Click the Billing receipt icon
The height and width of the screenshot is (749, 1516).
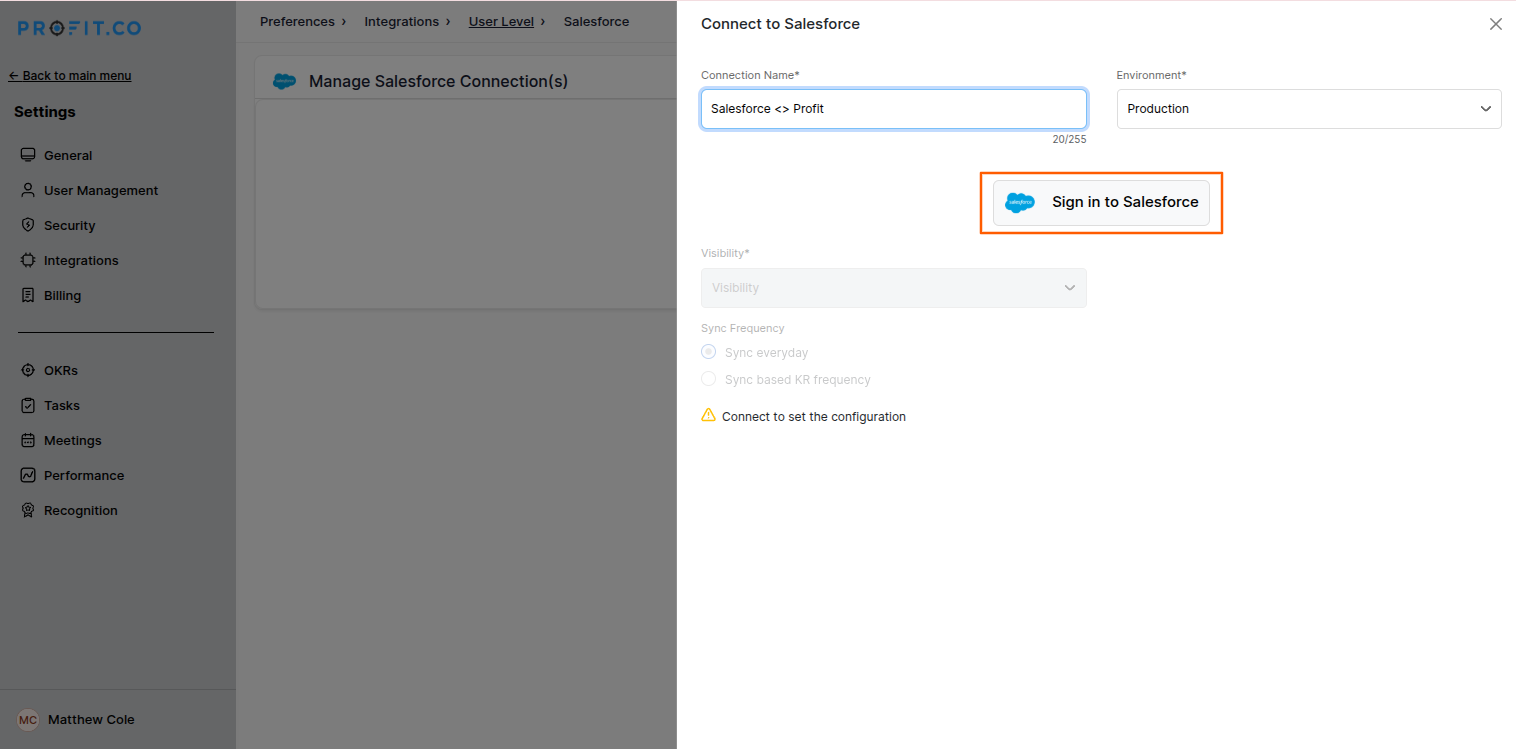[28, 295]
